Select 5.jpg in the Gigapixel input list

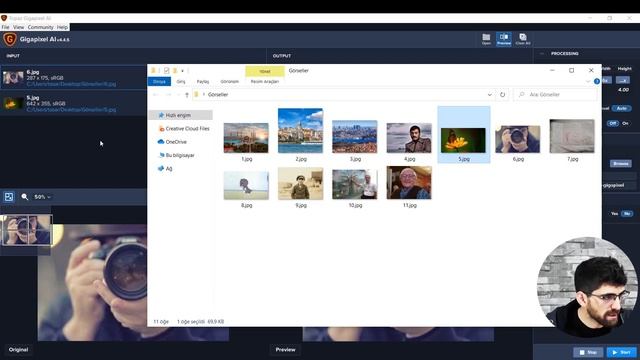pos(73,103)
